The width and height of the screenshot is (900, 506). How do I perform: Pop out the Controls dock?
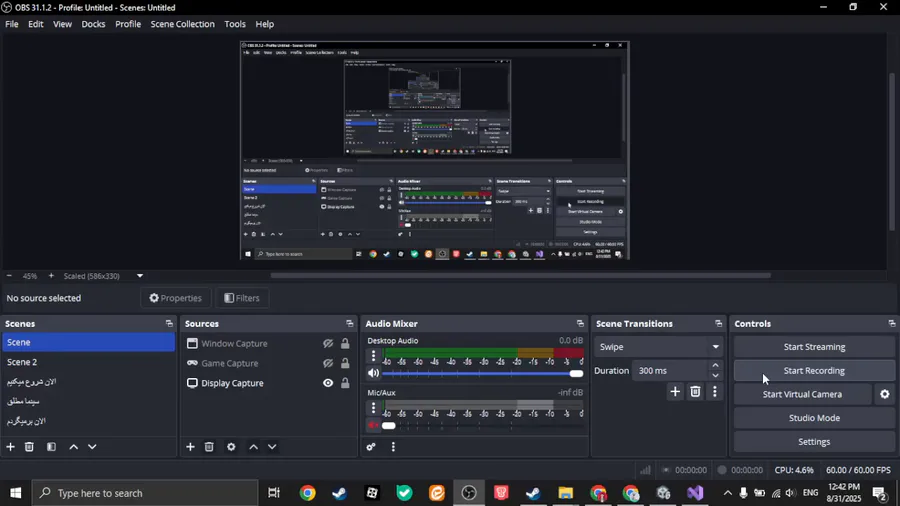[x=891, y=324]
